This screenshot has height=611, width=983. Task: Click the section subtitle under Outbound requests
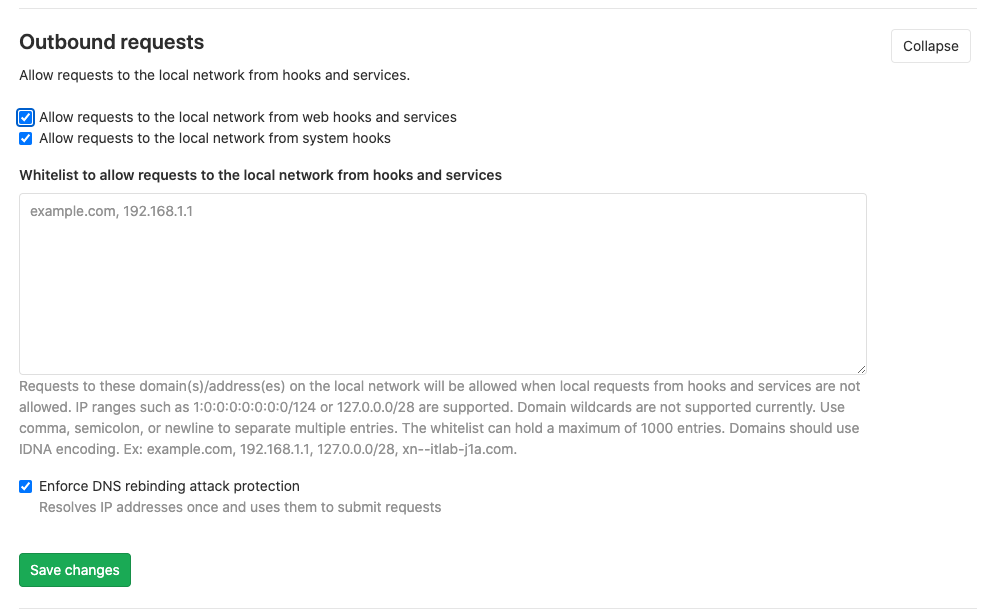(x=214, y=75)
